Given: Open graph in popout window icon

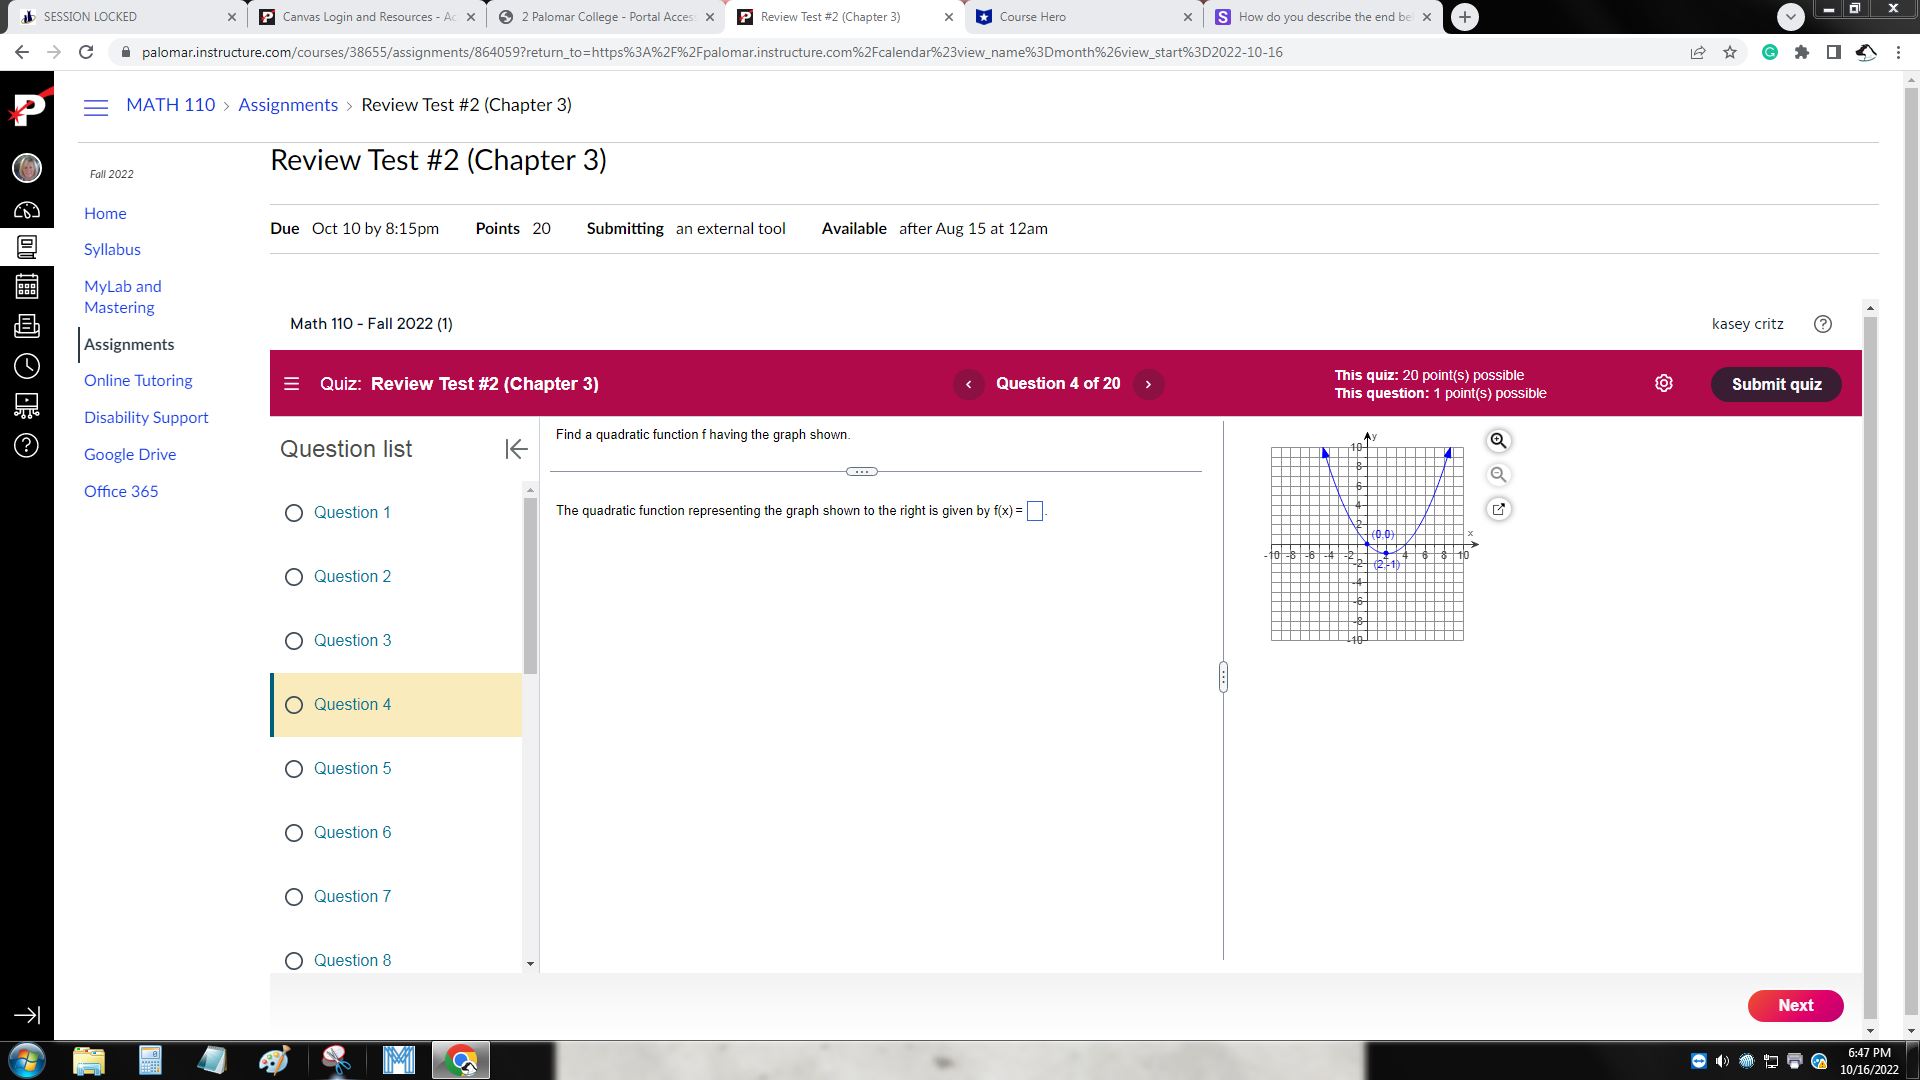Looking at the screenshot, I should click(1498, 509).
